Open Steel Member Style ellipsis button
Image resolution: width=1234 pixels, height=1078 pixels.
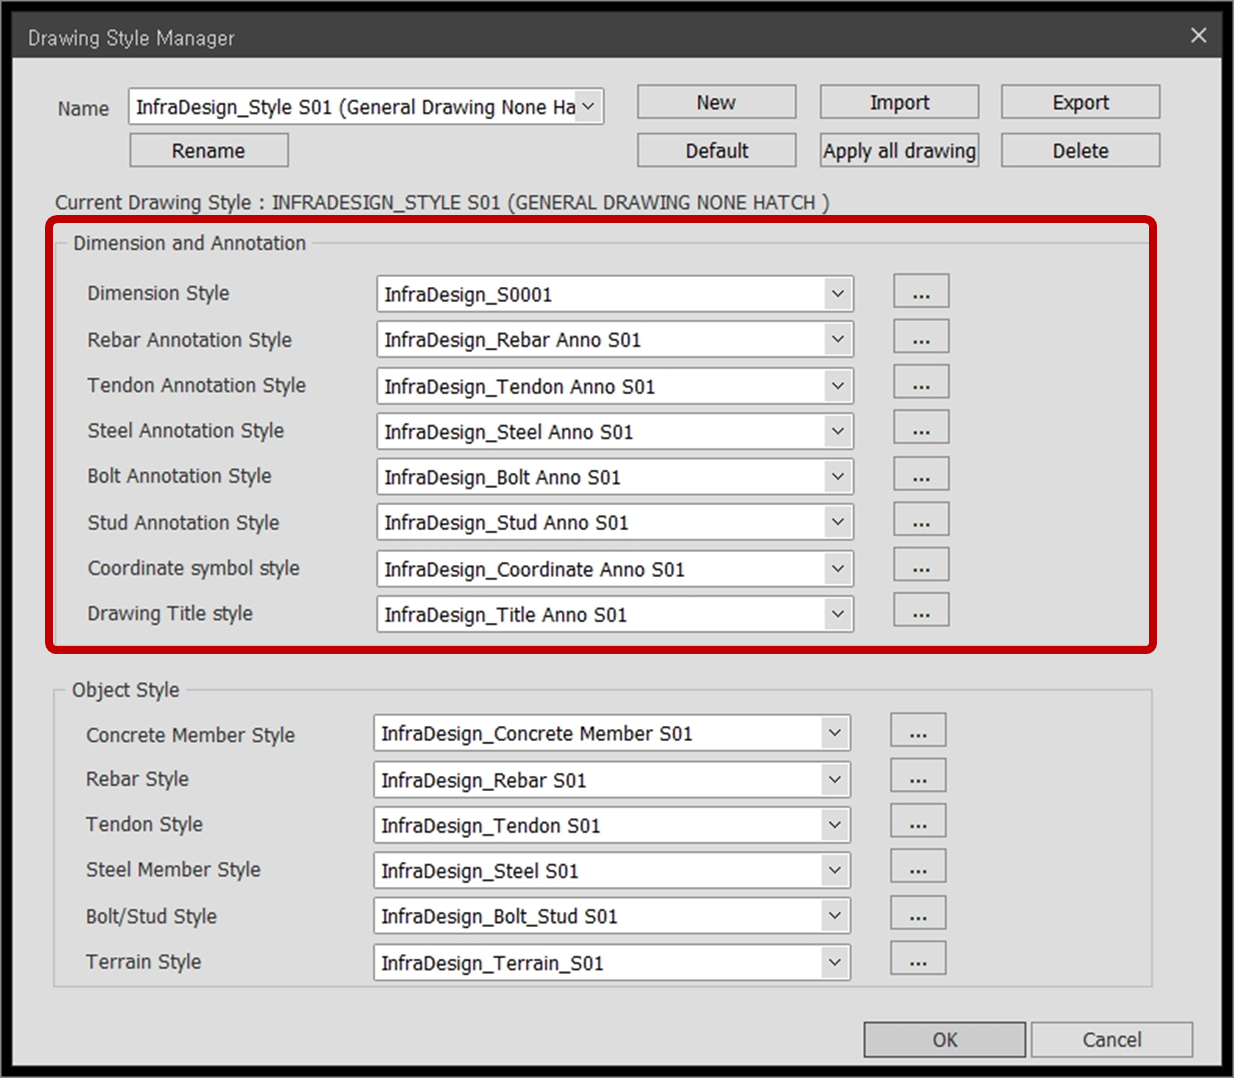tap(918, 867)
